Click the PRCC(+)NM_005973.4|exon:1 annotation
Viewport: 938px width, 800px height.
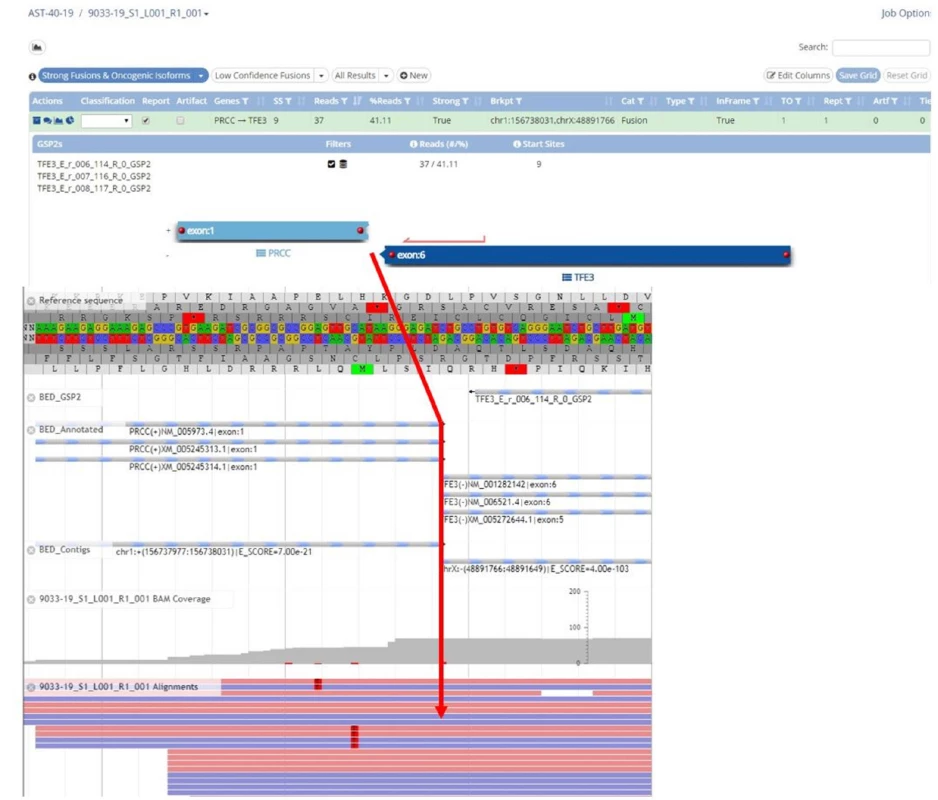[187, 431]
